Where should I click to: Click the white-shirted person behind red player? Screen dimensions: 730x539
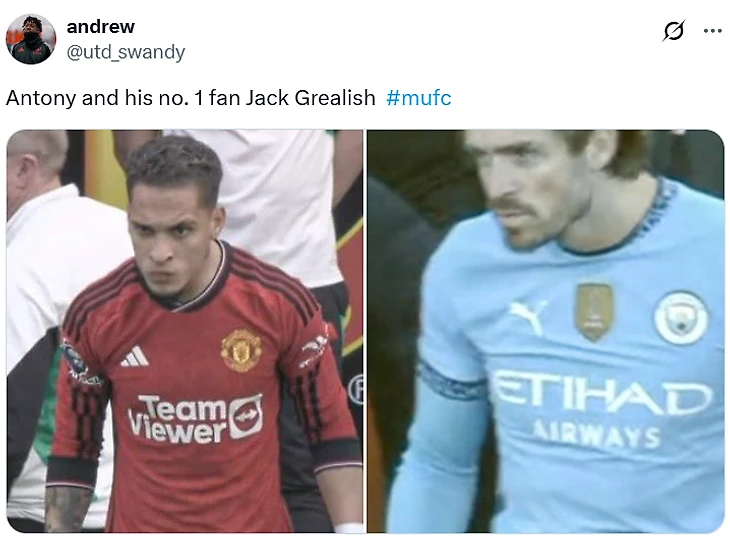coord(279,205)
